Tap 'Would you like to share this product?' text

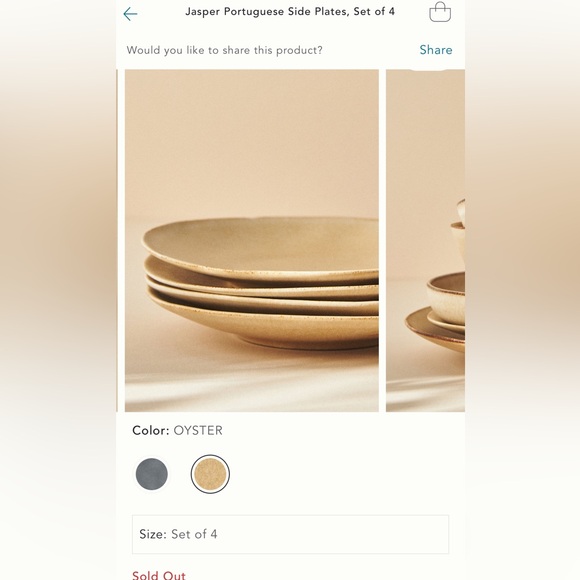coord(225,50)
